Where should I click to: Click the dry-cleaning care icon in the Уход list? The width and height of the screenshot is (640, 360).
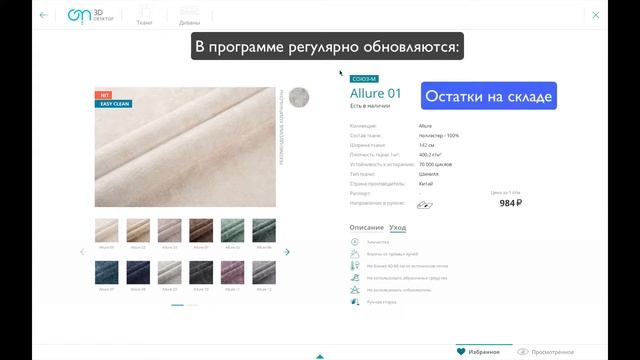[x=355, y=242]
